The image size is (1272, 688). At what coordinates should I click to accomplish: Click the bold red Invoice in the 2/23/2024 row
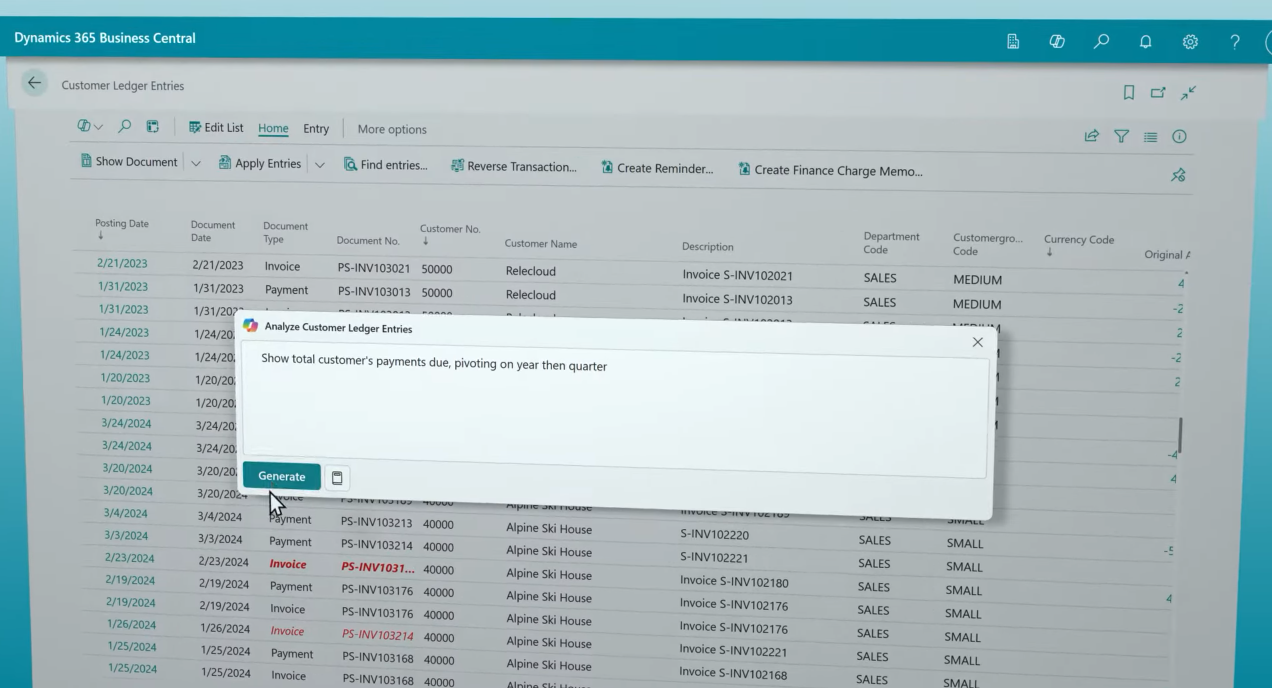tap(288, 564)
